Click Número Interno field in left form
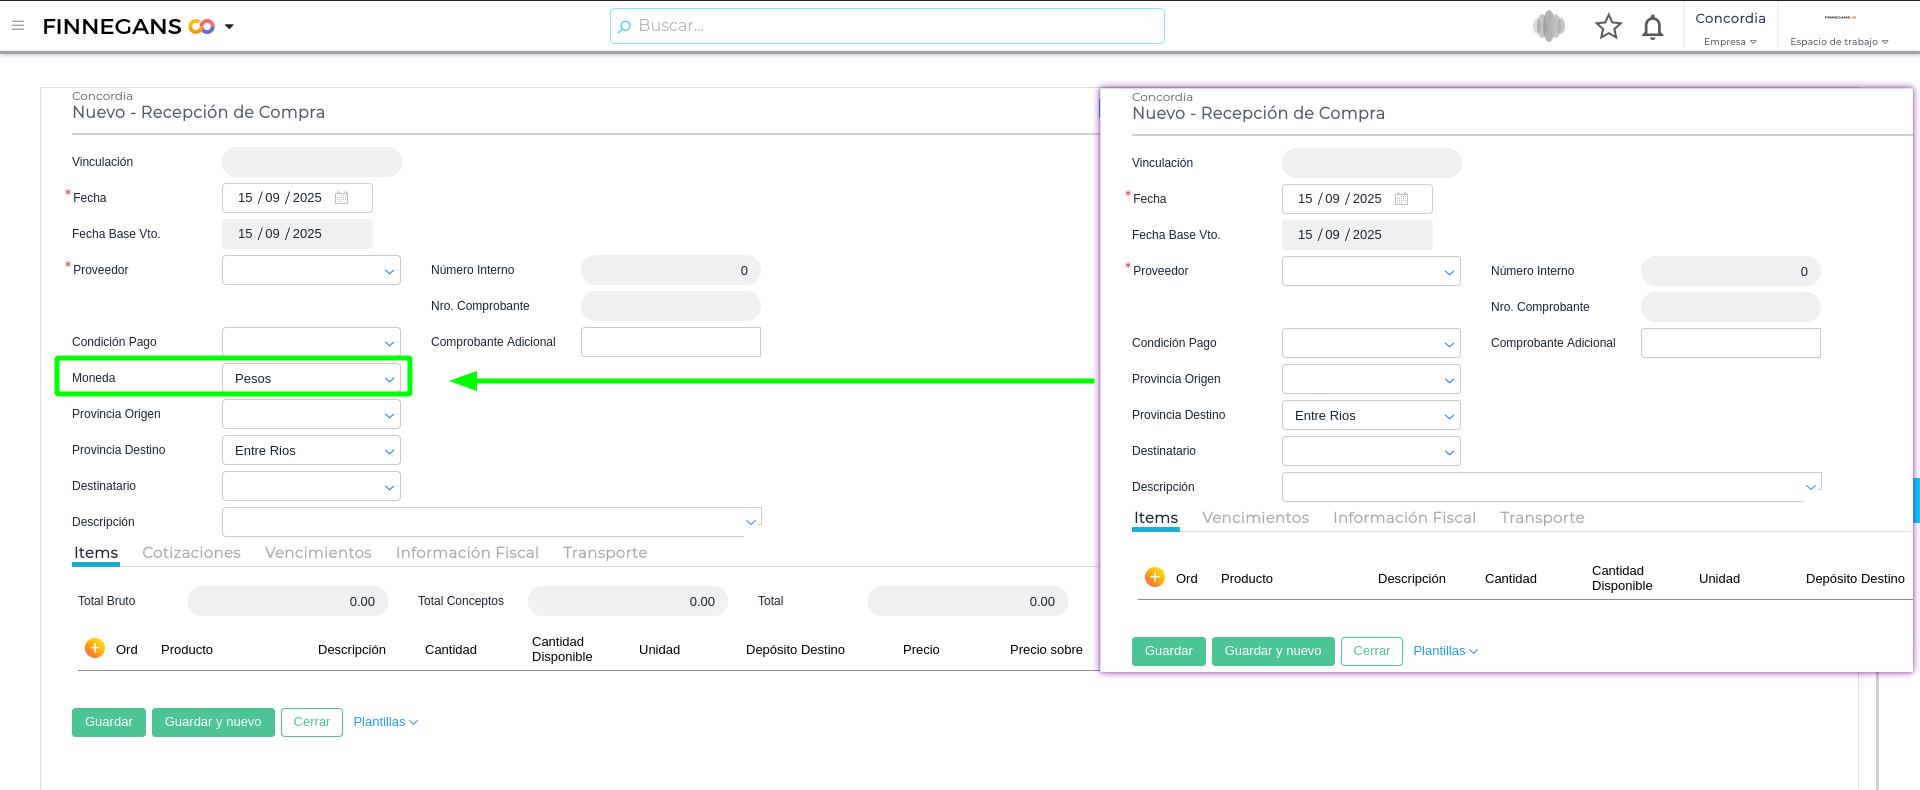1920x790 pixels. (x=671, y=270)
